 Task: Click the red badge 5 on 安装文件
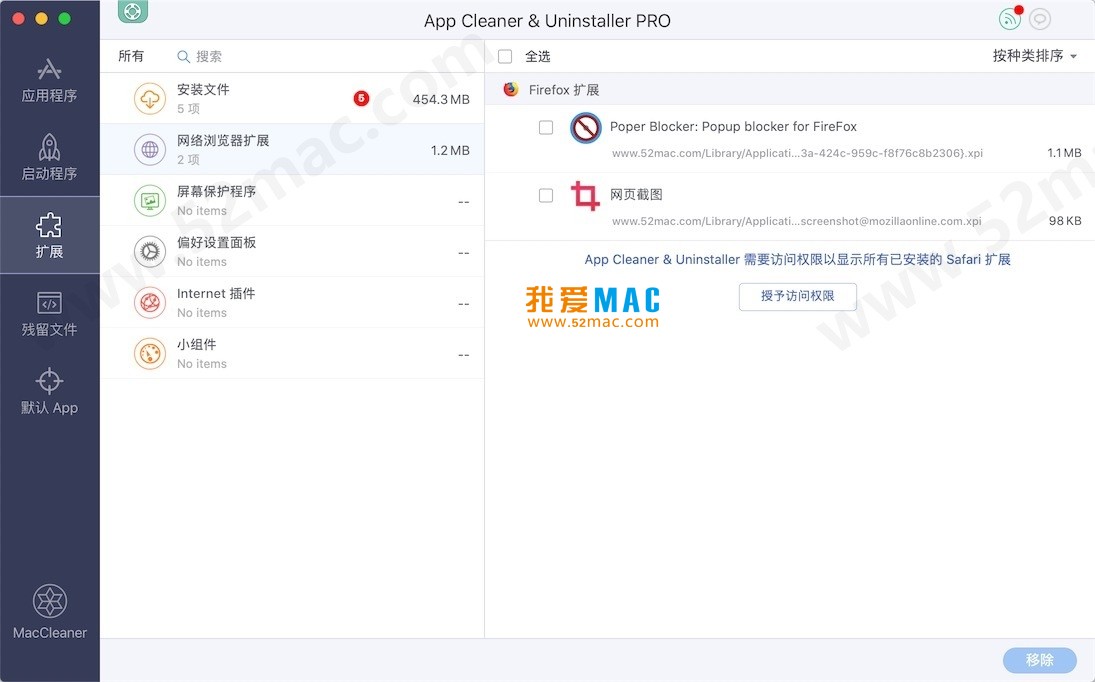pyautogui.click(x=361, y=98)
